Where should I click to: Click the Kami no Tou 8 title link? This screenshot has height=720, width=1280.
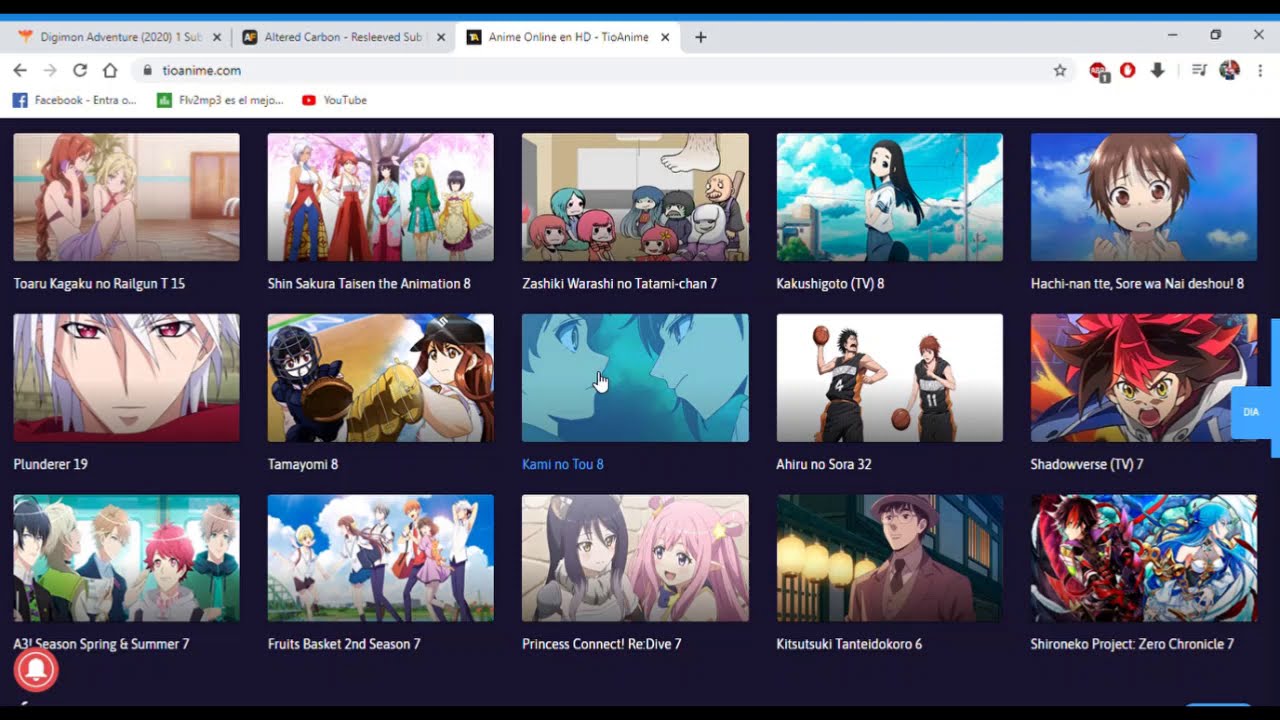pyautogui.click(x=563, y=464)
